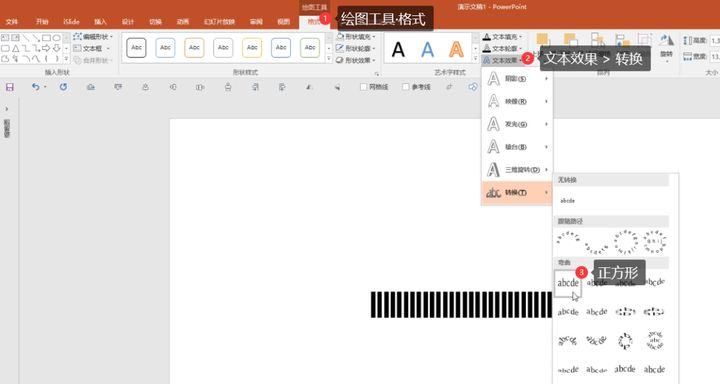This screenshot has width=720, height=384.
Task: Open 文本填充 dropdown
Action: (x=502, y=36)
